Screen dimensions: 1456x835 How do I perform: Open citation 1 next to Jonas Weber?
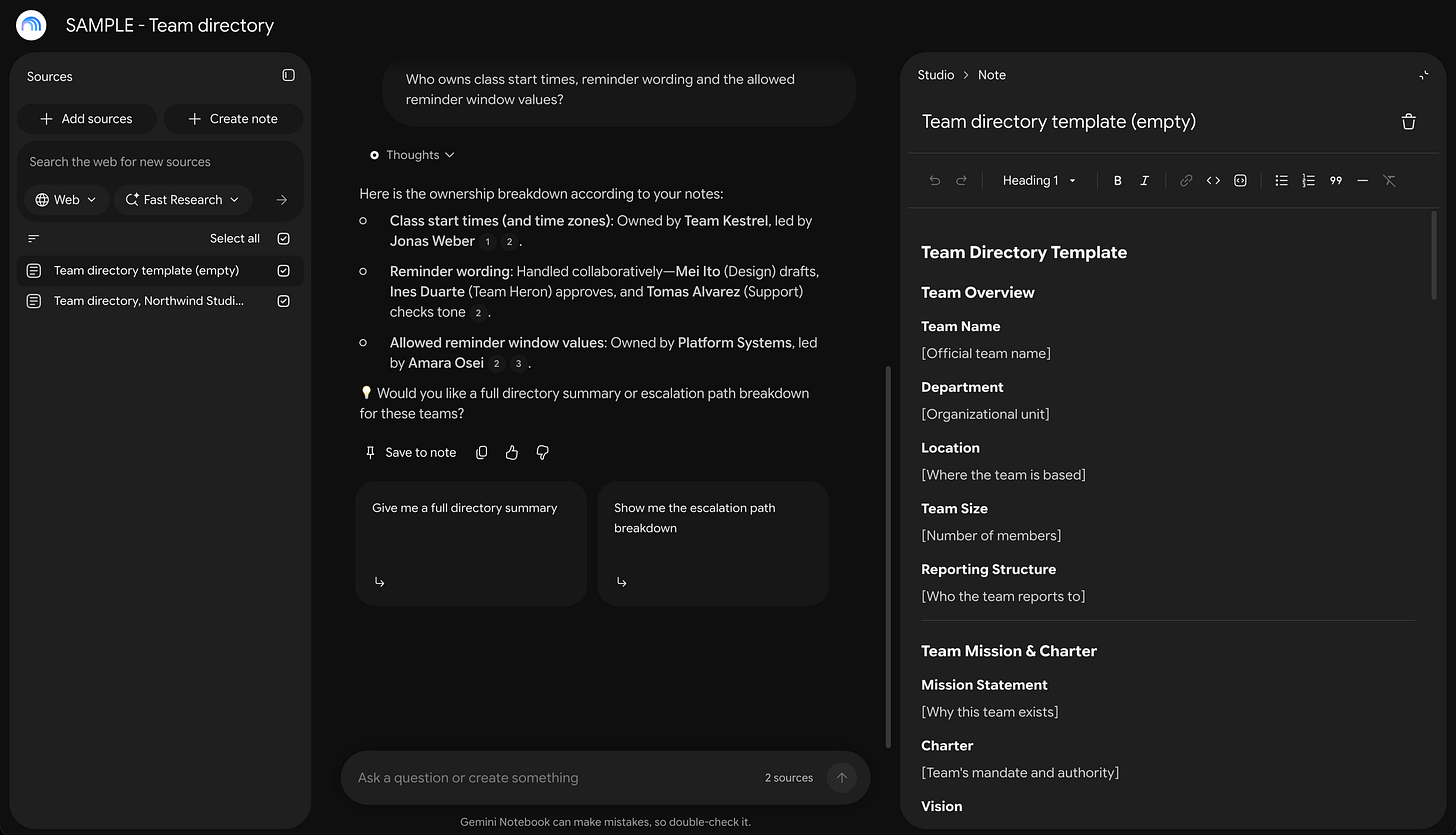pyautogui.click(x=488, y=242)
